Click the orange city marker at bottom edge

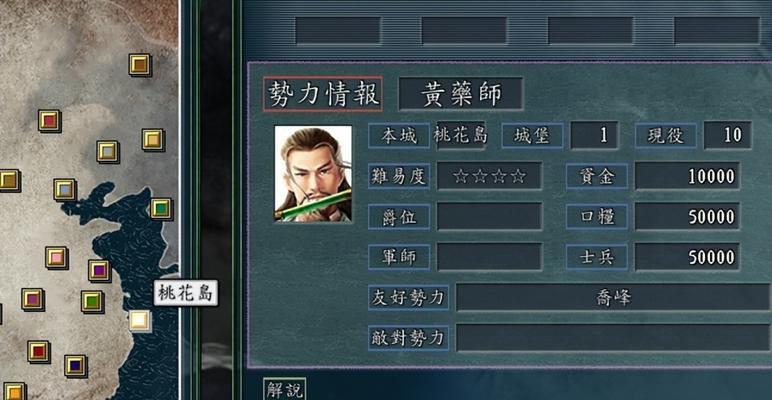pyautogui.click(x=14, y=392)
